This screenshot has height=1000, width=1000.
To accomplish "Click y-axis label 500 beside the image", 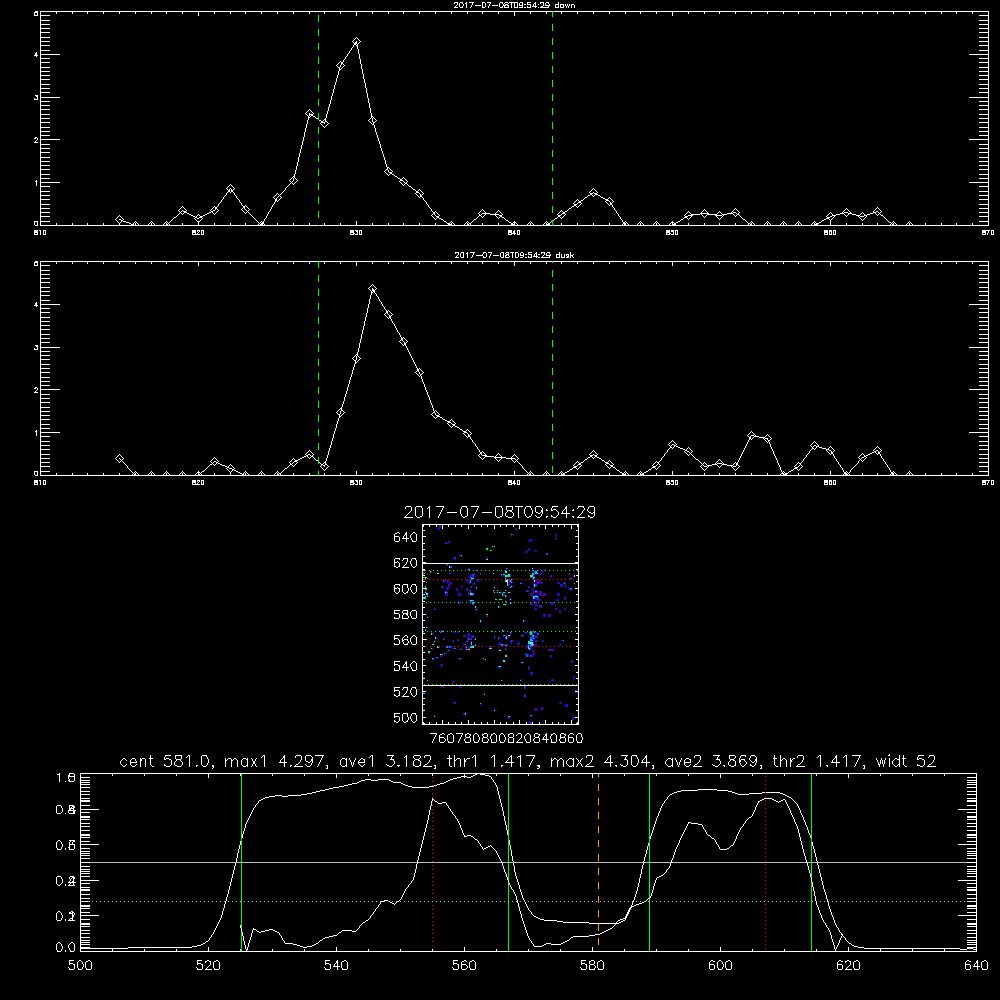I will tap(406, 717).
